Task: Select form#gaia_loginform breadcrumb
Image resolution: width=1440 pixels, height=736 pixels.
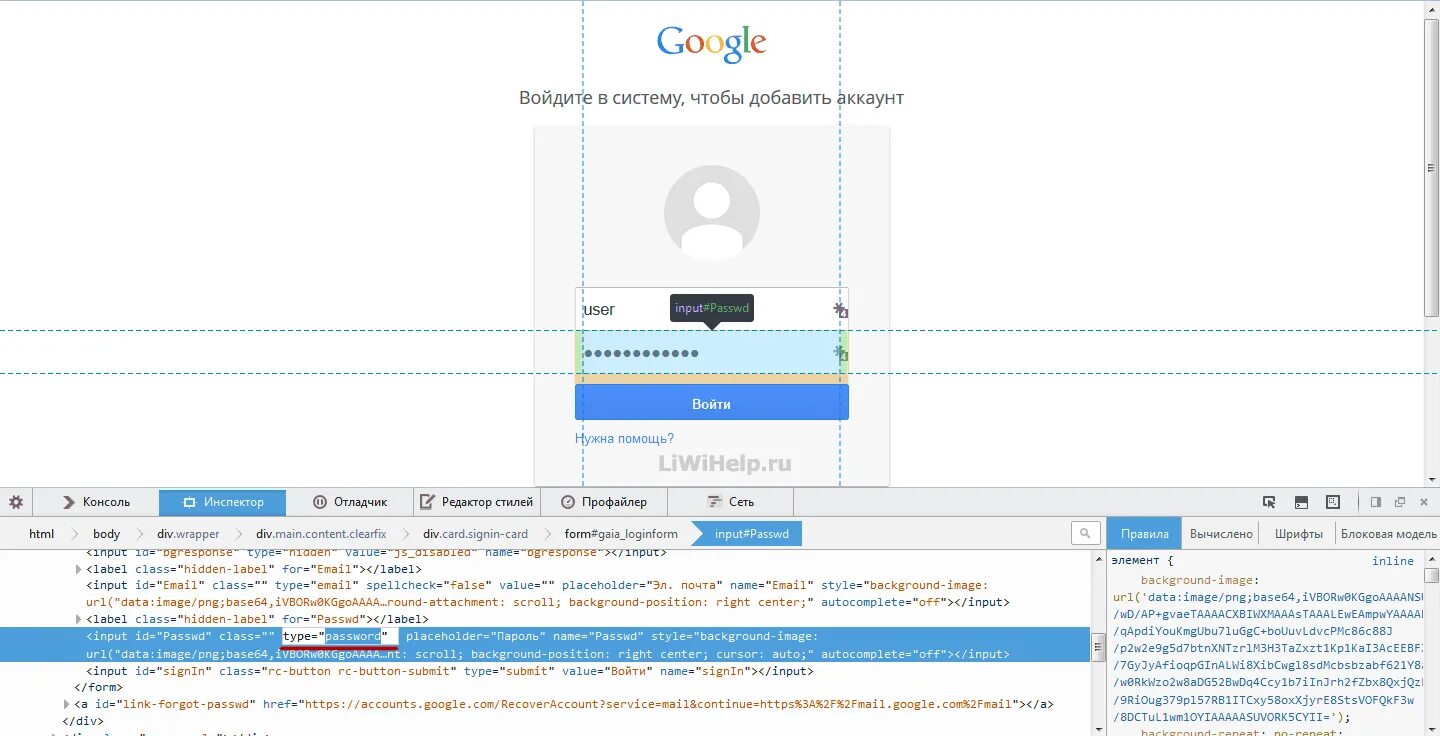Action: point(621,534)
